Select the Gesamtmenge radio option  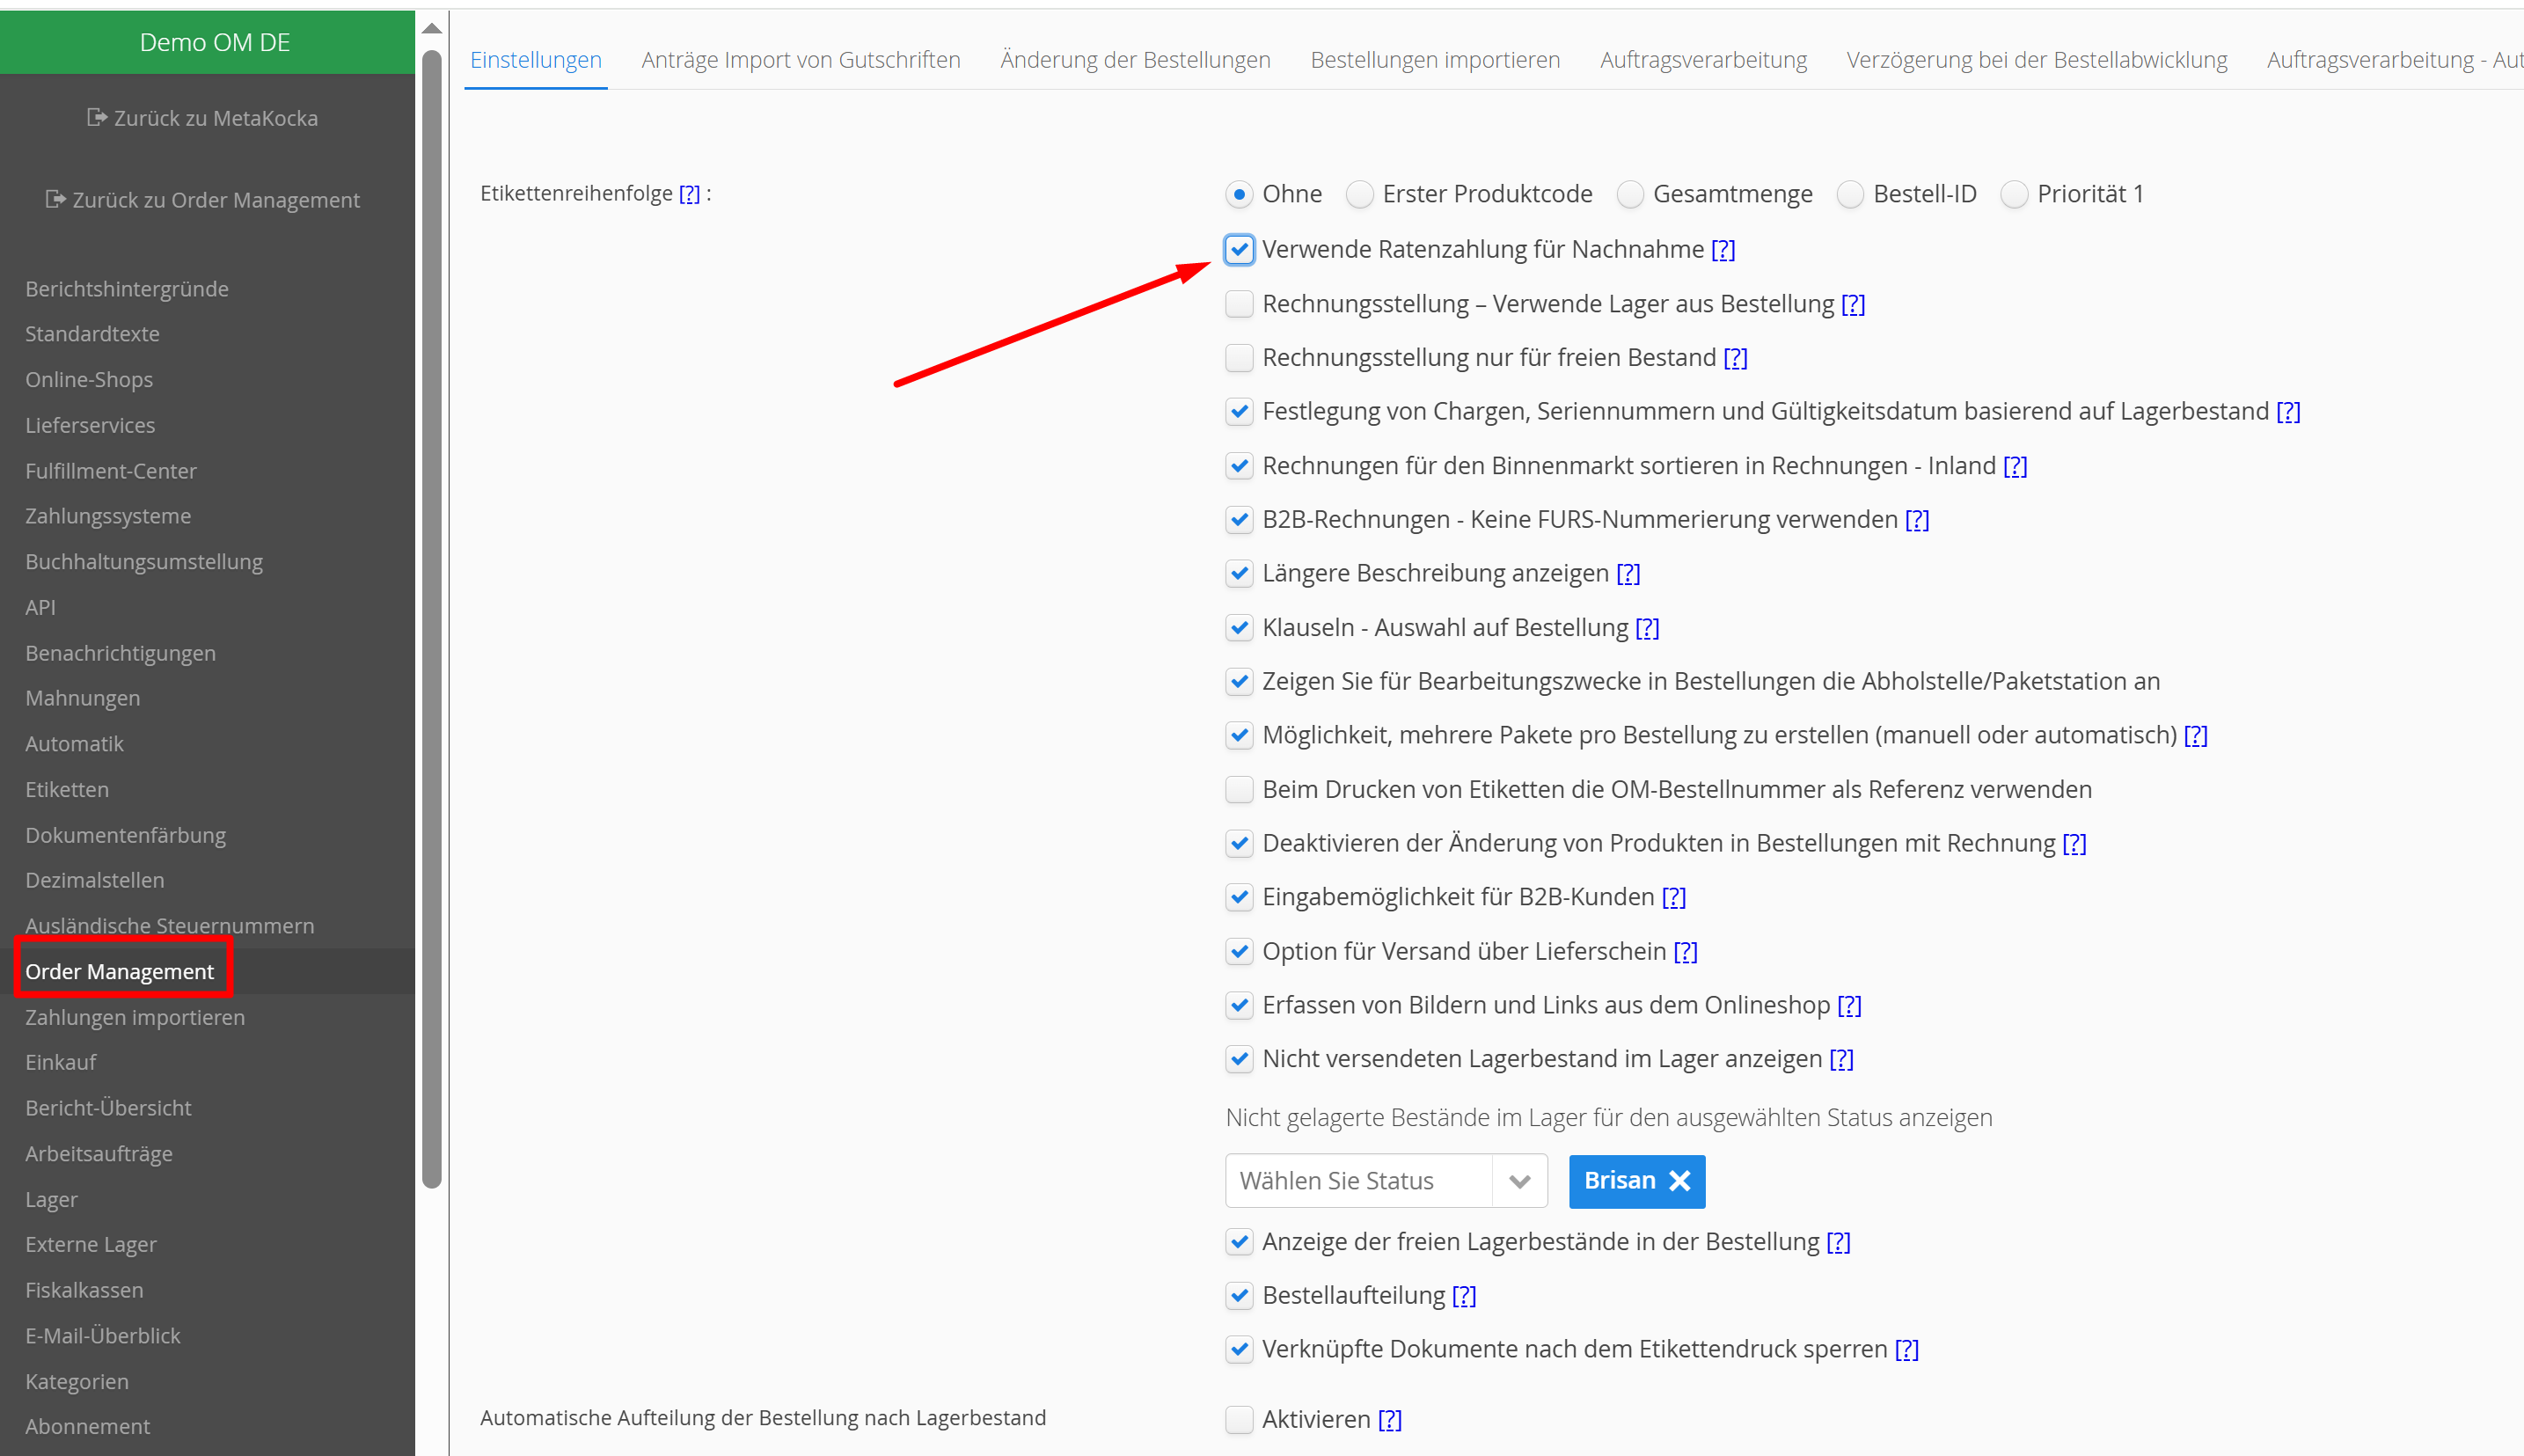pyautogui.click(x=1630, y=194)
